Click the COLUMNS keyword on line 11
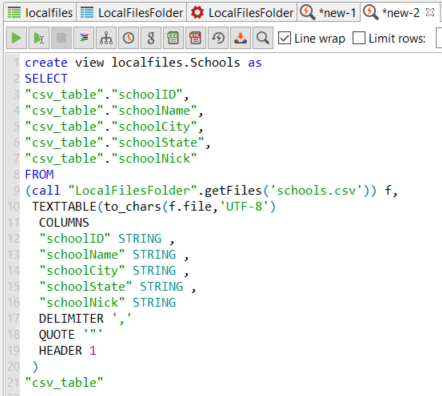Viewport: 442px width, 396px height. tap(64, 223)
